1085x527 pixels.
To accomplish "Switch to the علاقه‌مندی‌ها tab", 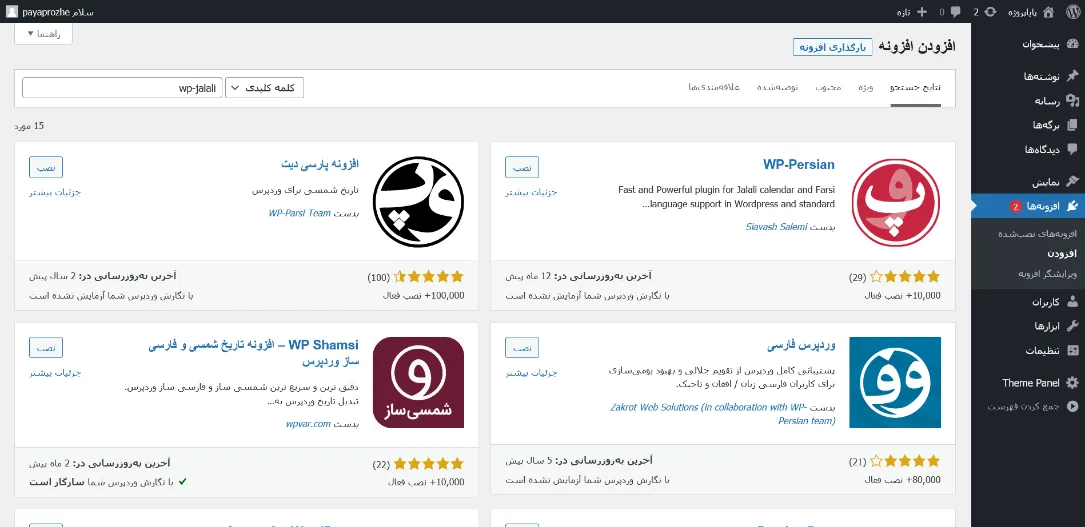I will [x=714, y=88].
